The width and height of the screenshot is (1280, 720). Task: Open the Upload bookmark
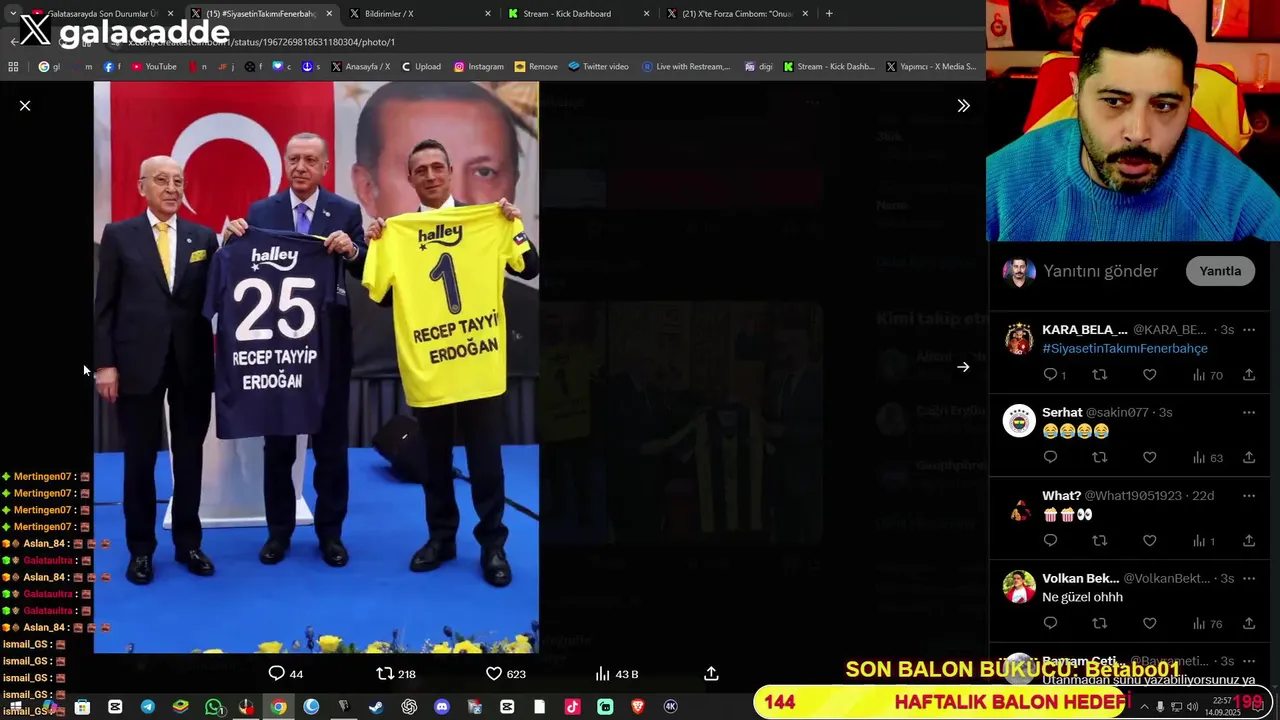(x=421, y=67)
